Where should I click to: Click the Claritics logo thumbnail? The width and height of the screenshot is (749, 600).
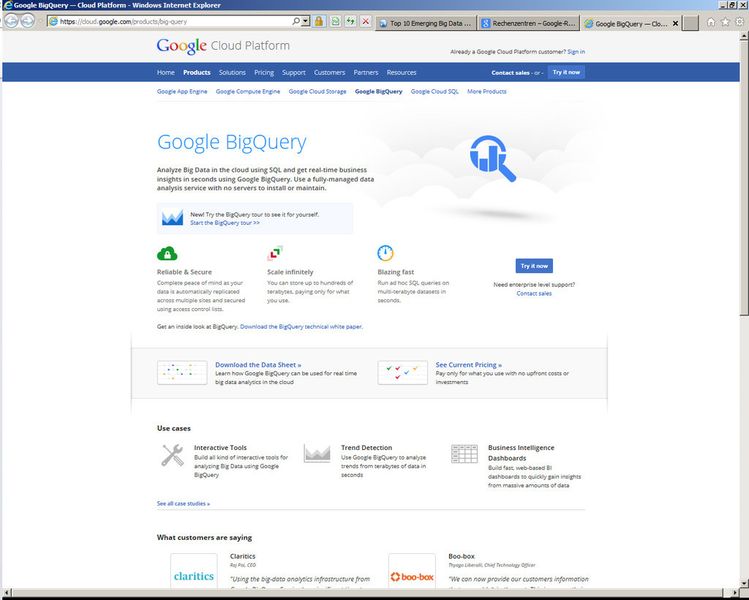(x=194, y=571)
